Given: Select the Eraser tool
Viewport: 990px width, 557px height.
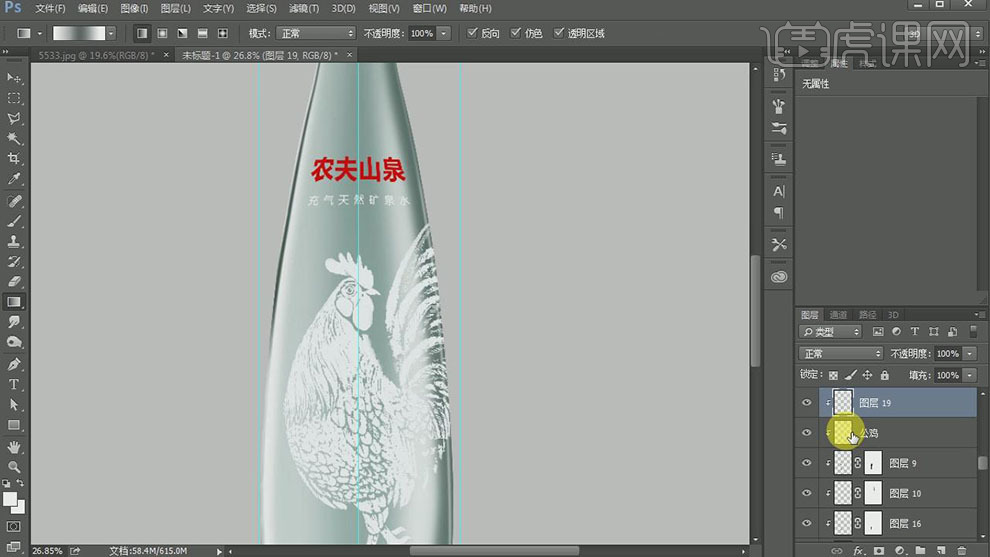Looking at the screenshot, I should pos(14,282).
